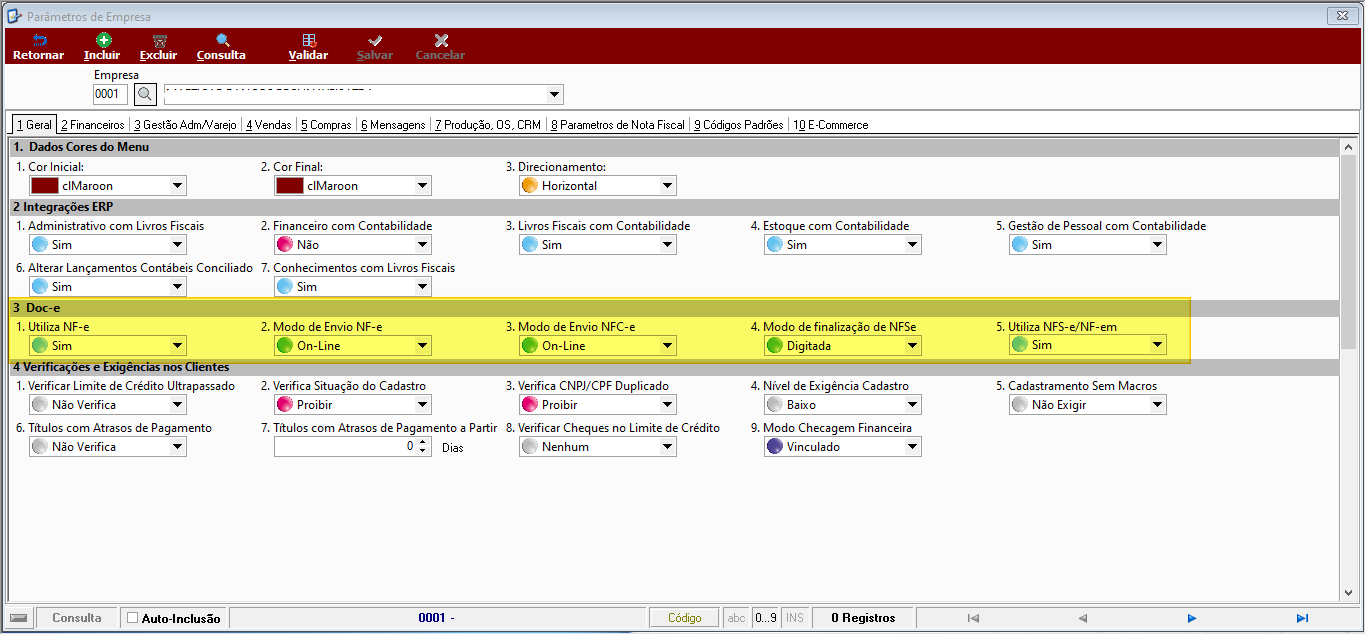This screenshot has height=635, width=1366.
Task: Click the status bar keyboard icon at left
Action: pyautogui.click(x=19, y=618)
